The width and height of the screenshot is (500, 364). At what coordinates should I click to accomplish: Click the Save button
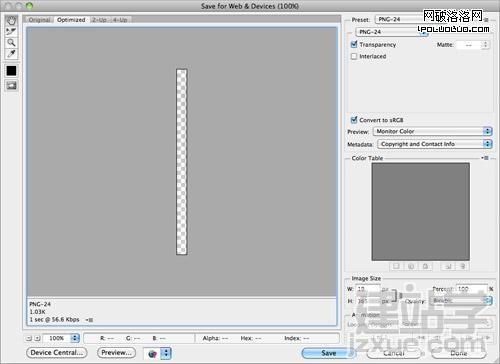(329, 353)
